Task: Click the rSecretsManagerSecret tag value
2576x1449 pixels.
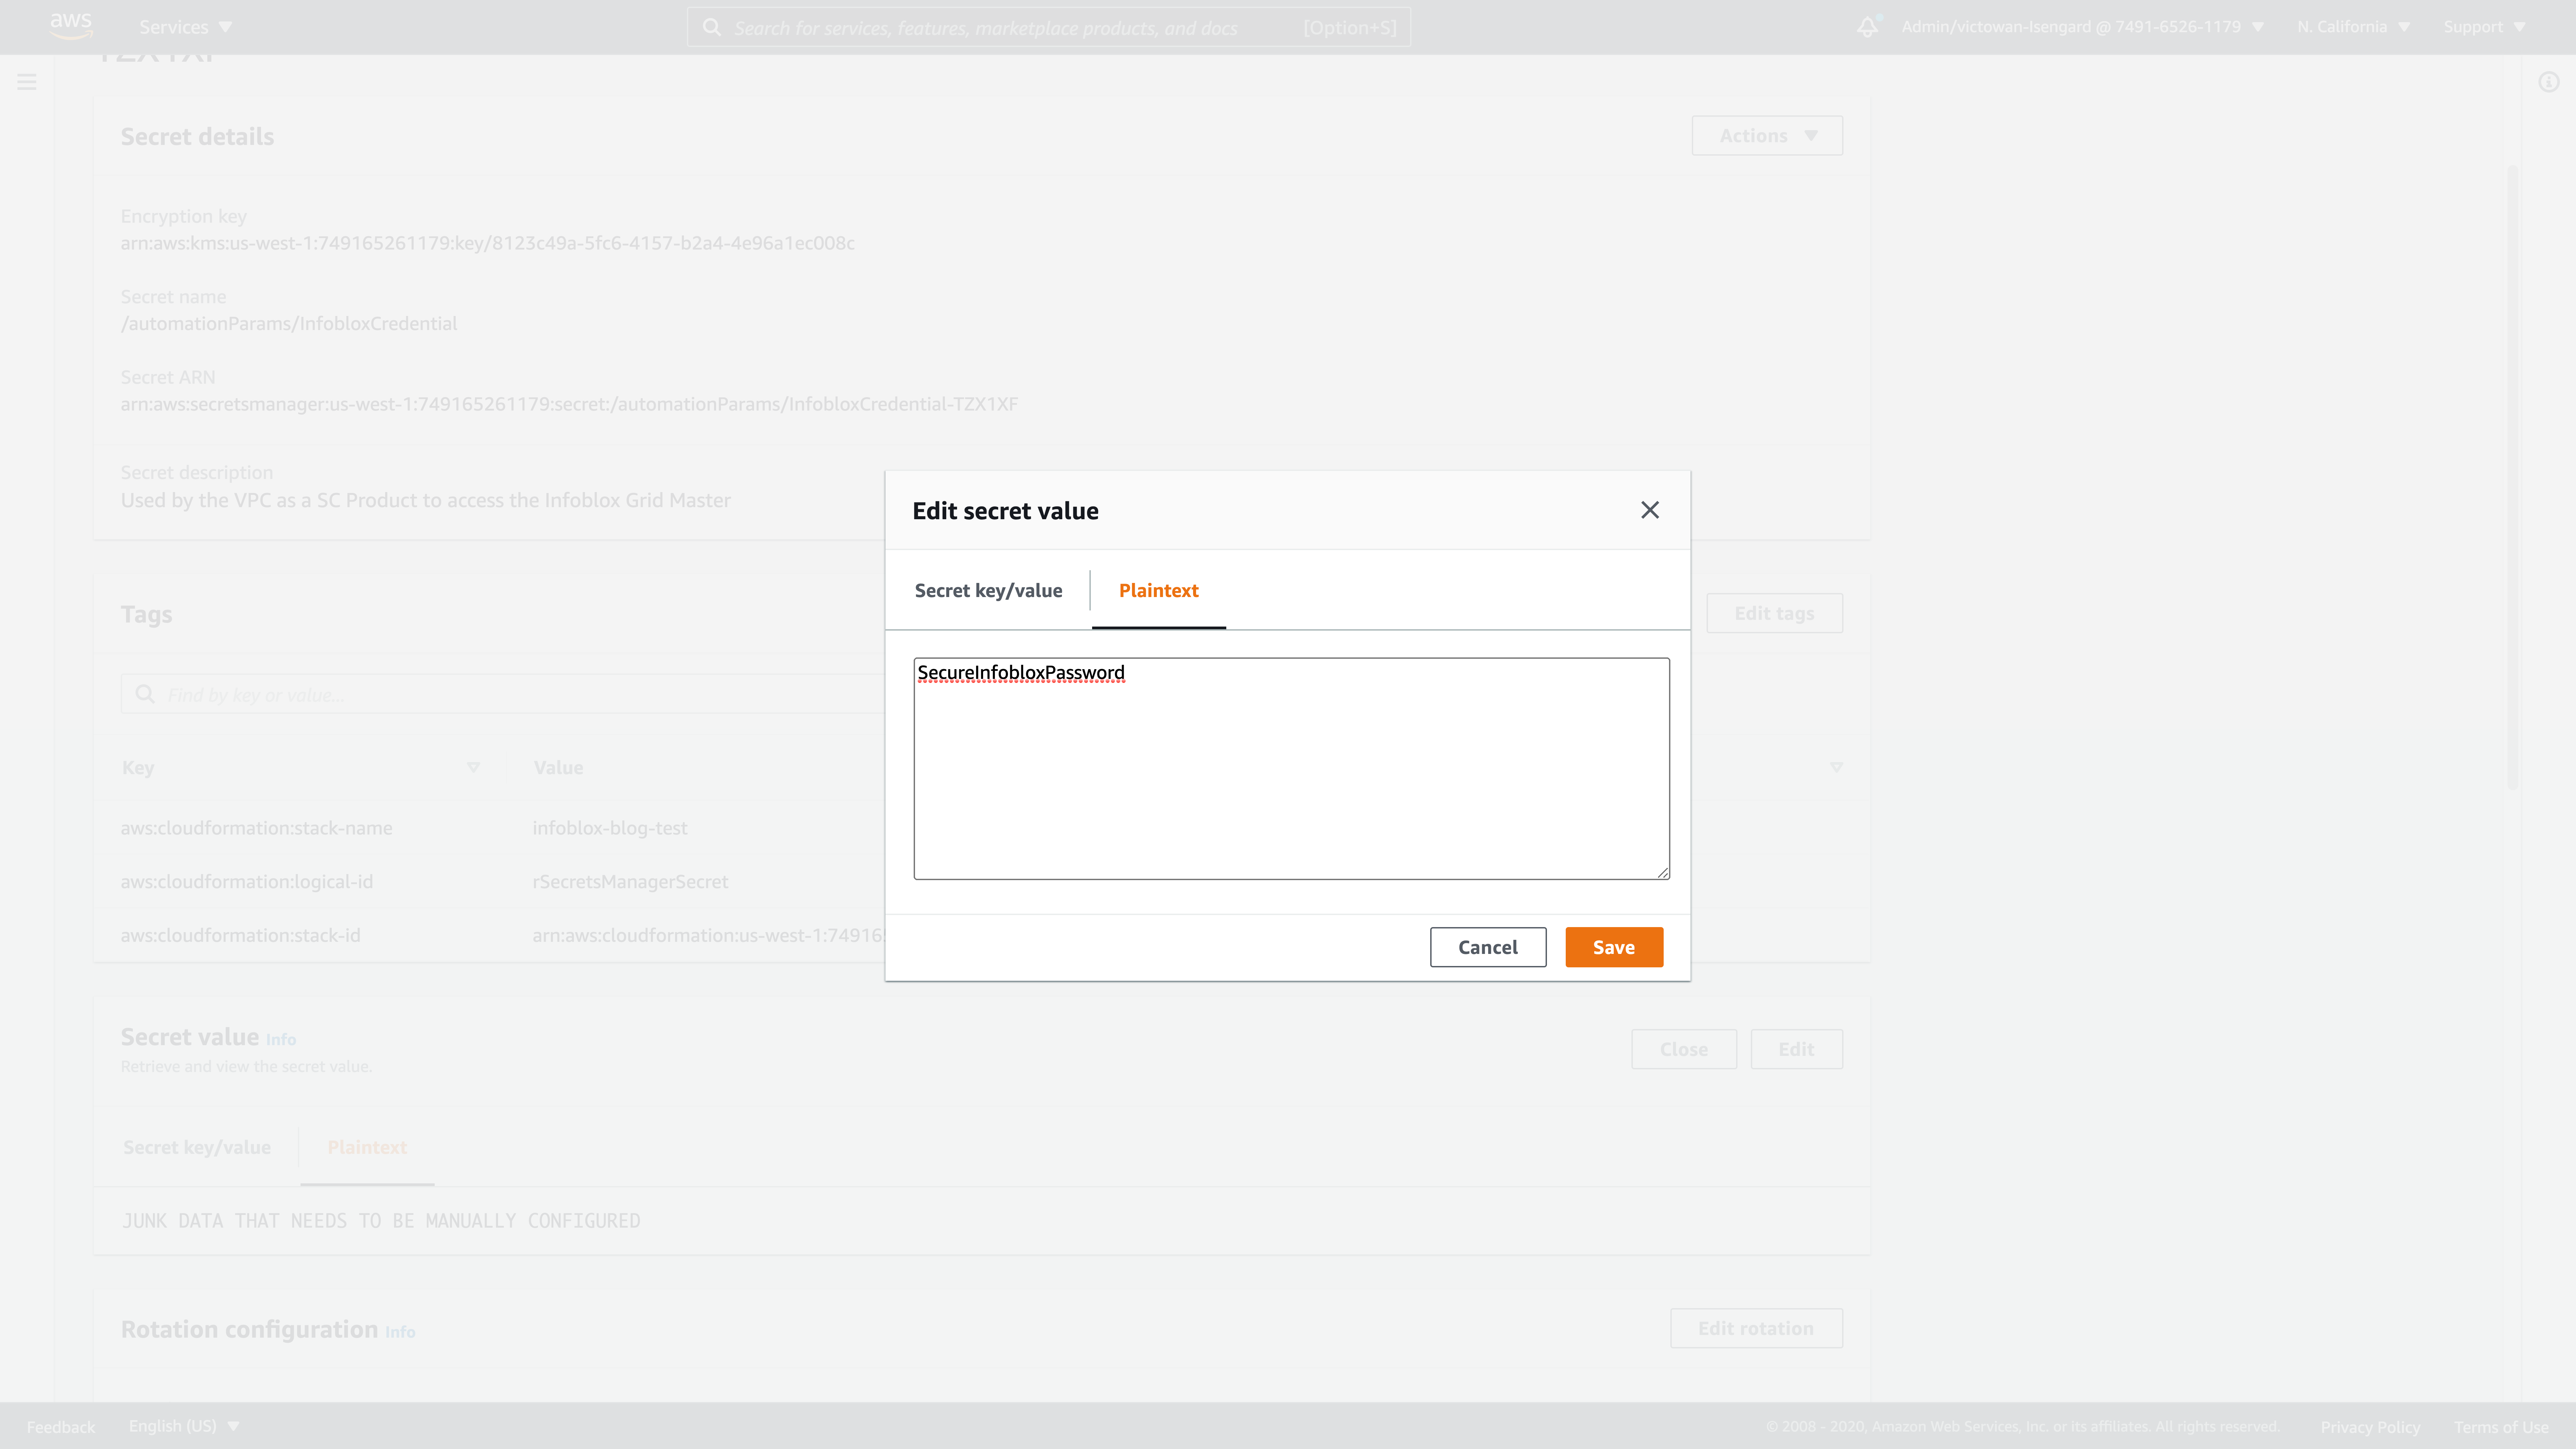Action: pyautogui.click(x=630, y=882)
